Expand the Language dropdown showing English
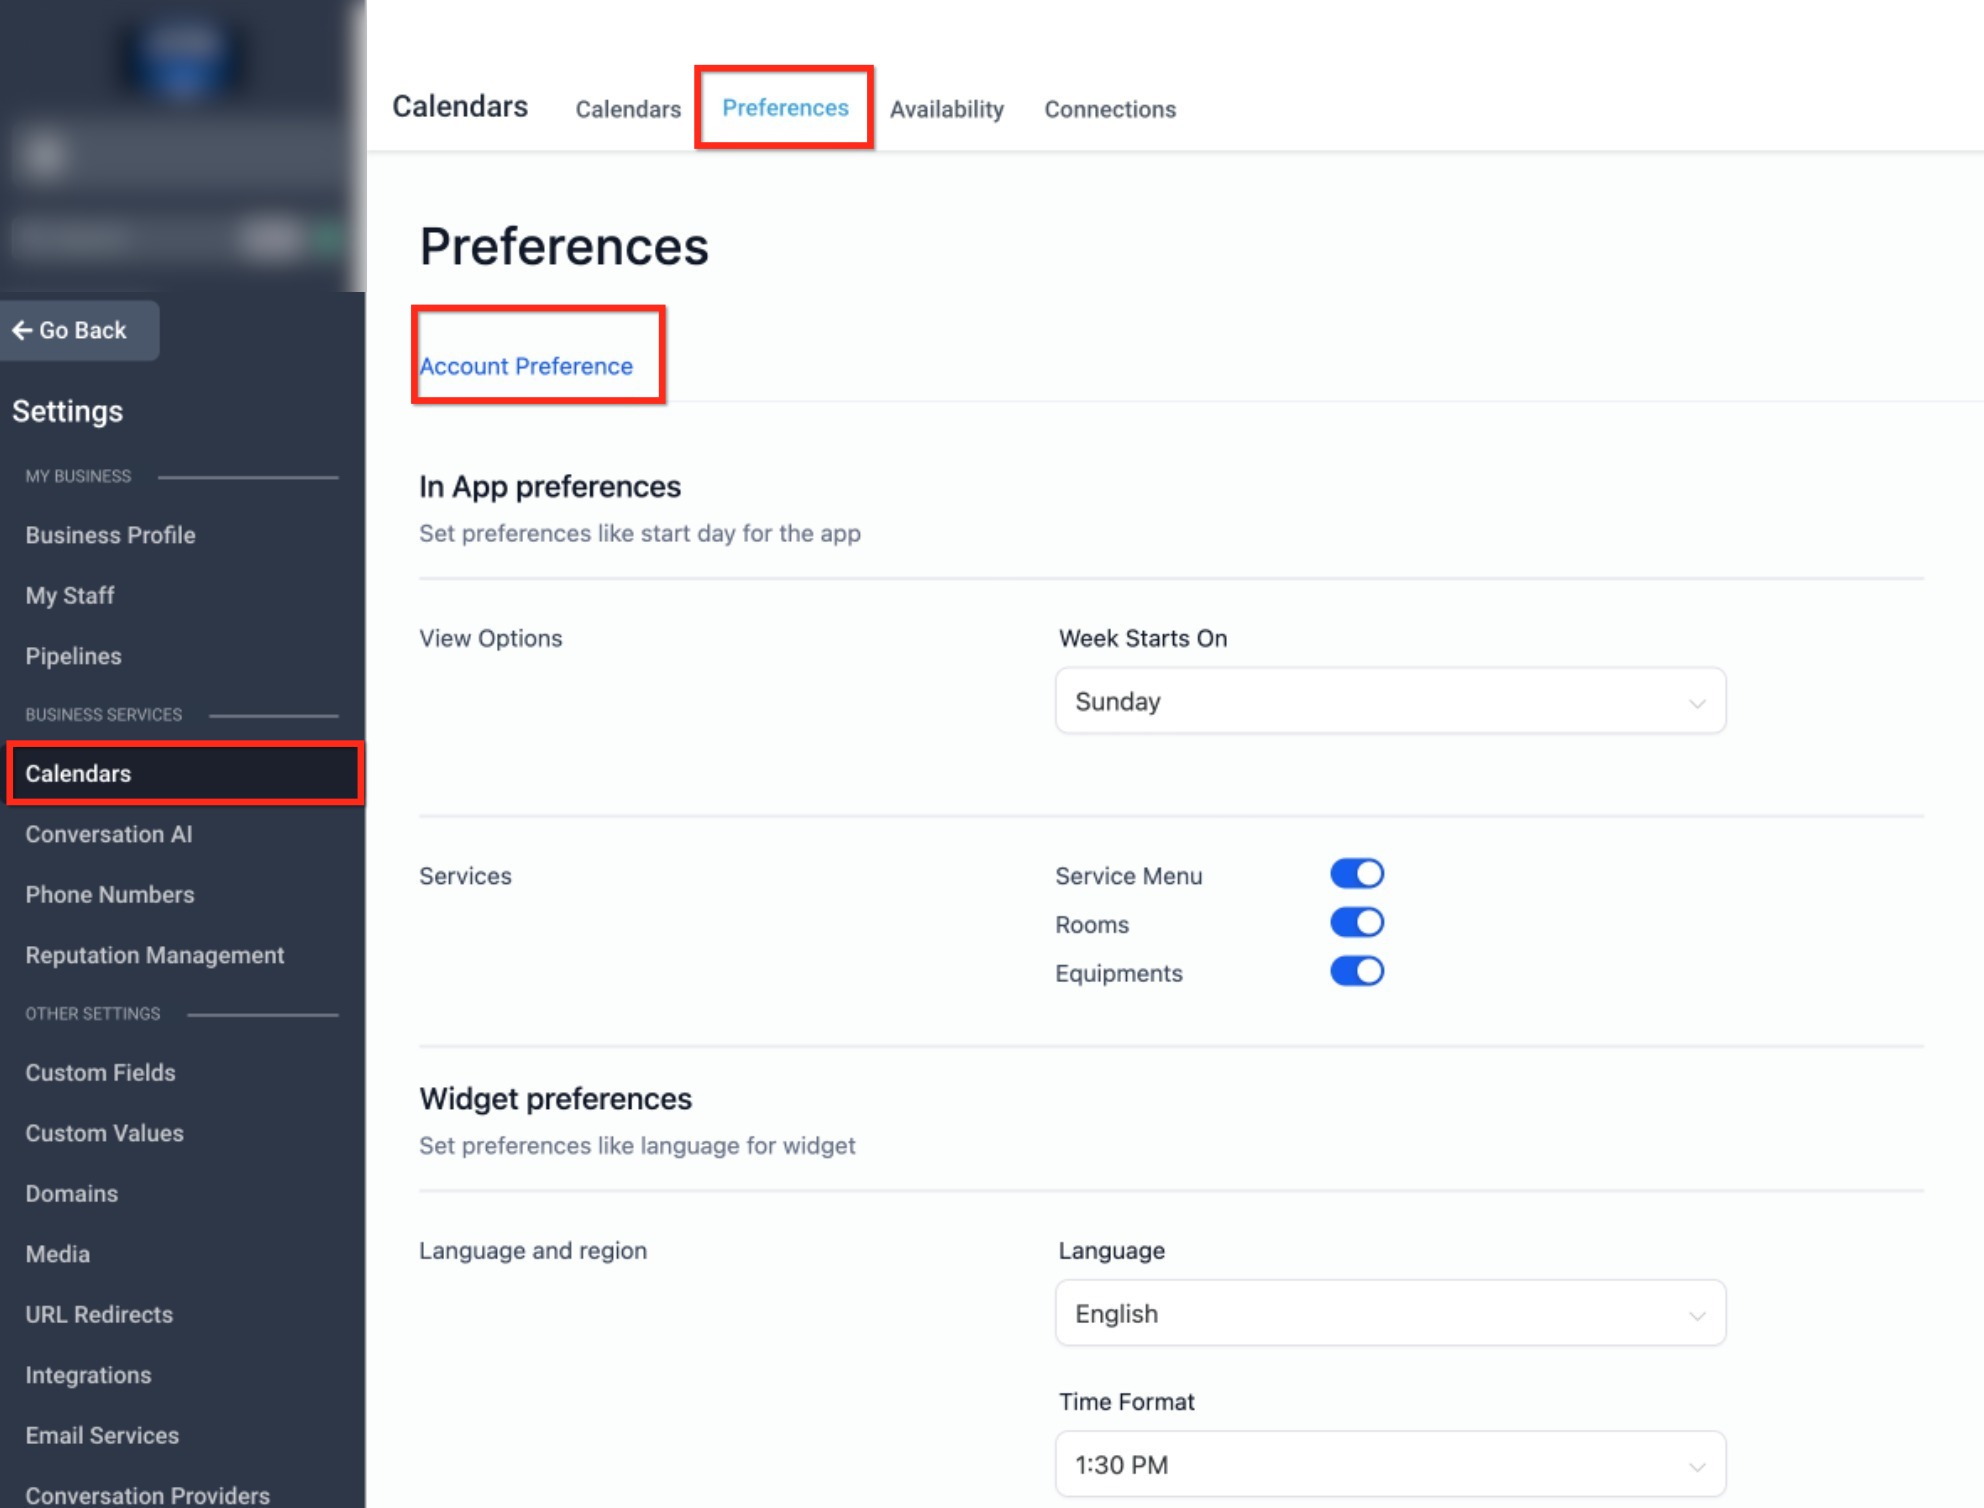This screenshot has width=1984, height=1508. pos(1389,1313)
